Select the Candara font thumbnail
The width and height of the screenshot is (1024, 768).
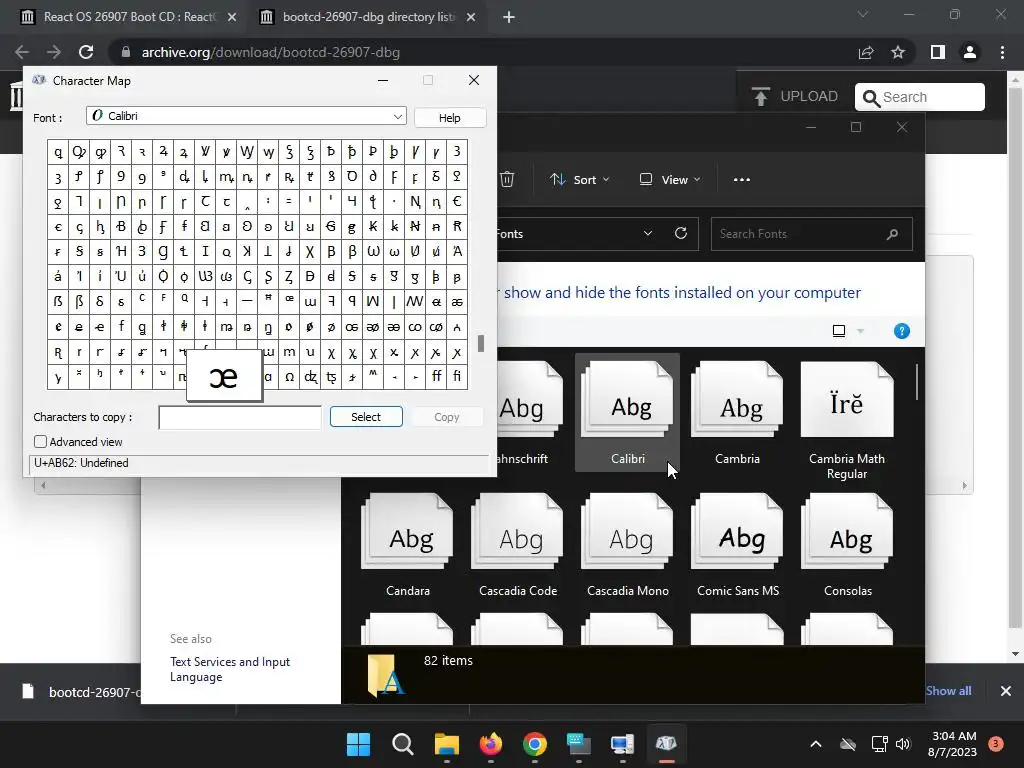408,545
